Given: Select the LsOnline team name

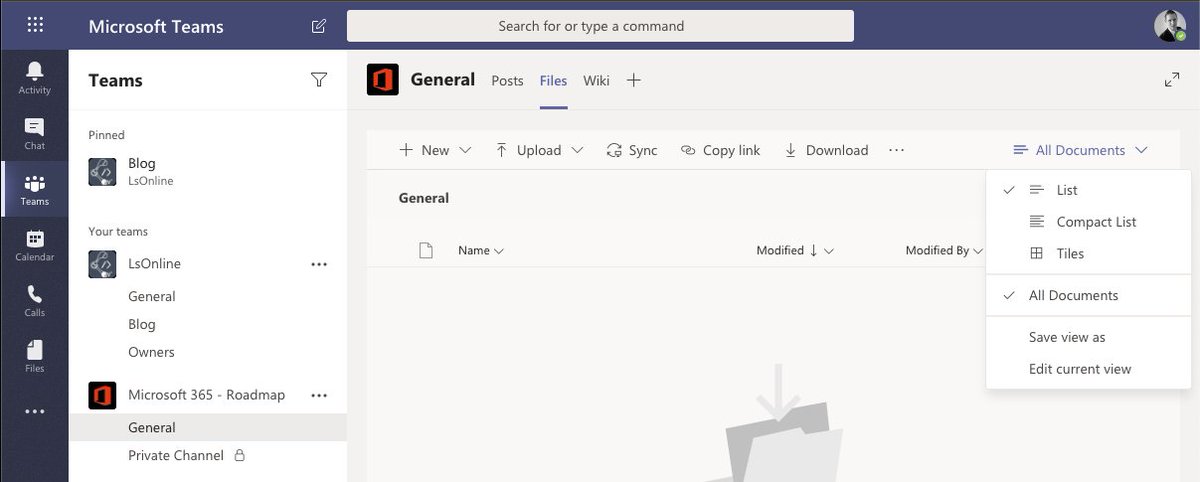Looking at the screenshot, I should click(154, 264).
